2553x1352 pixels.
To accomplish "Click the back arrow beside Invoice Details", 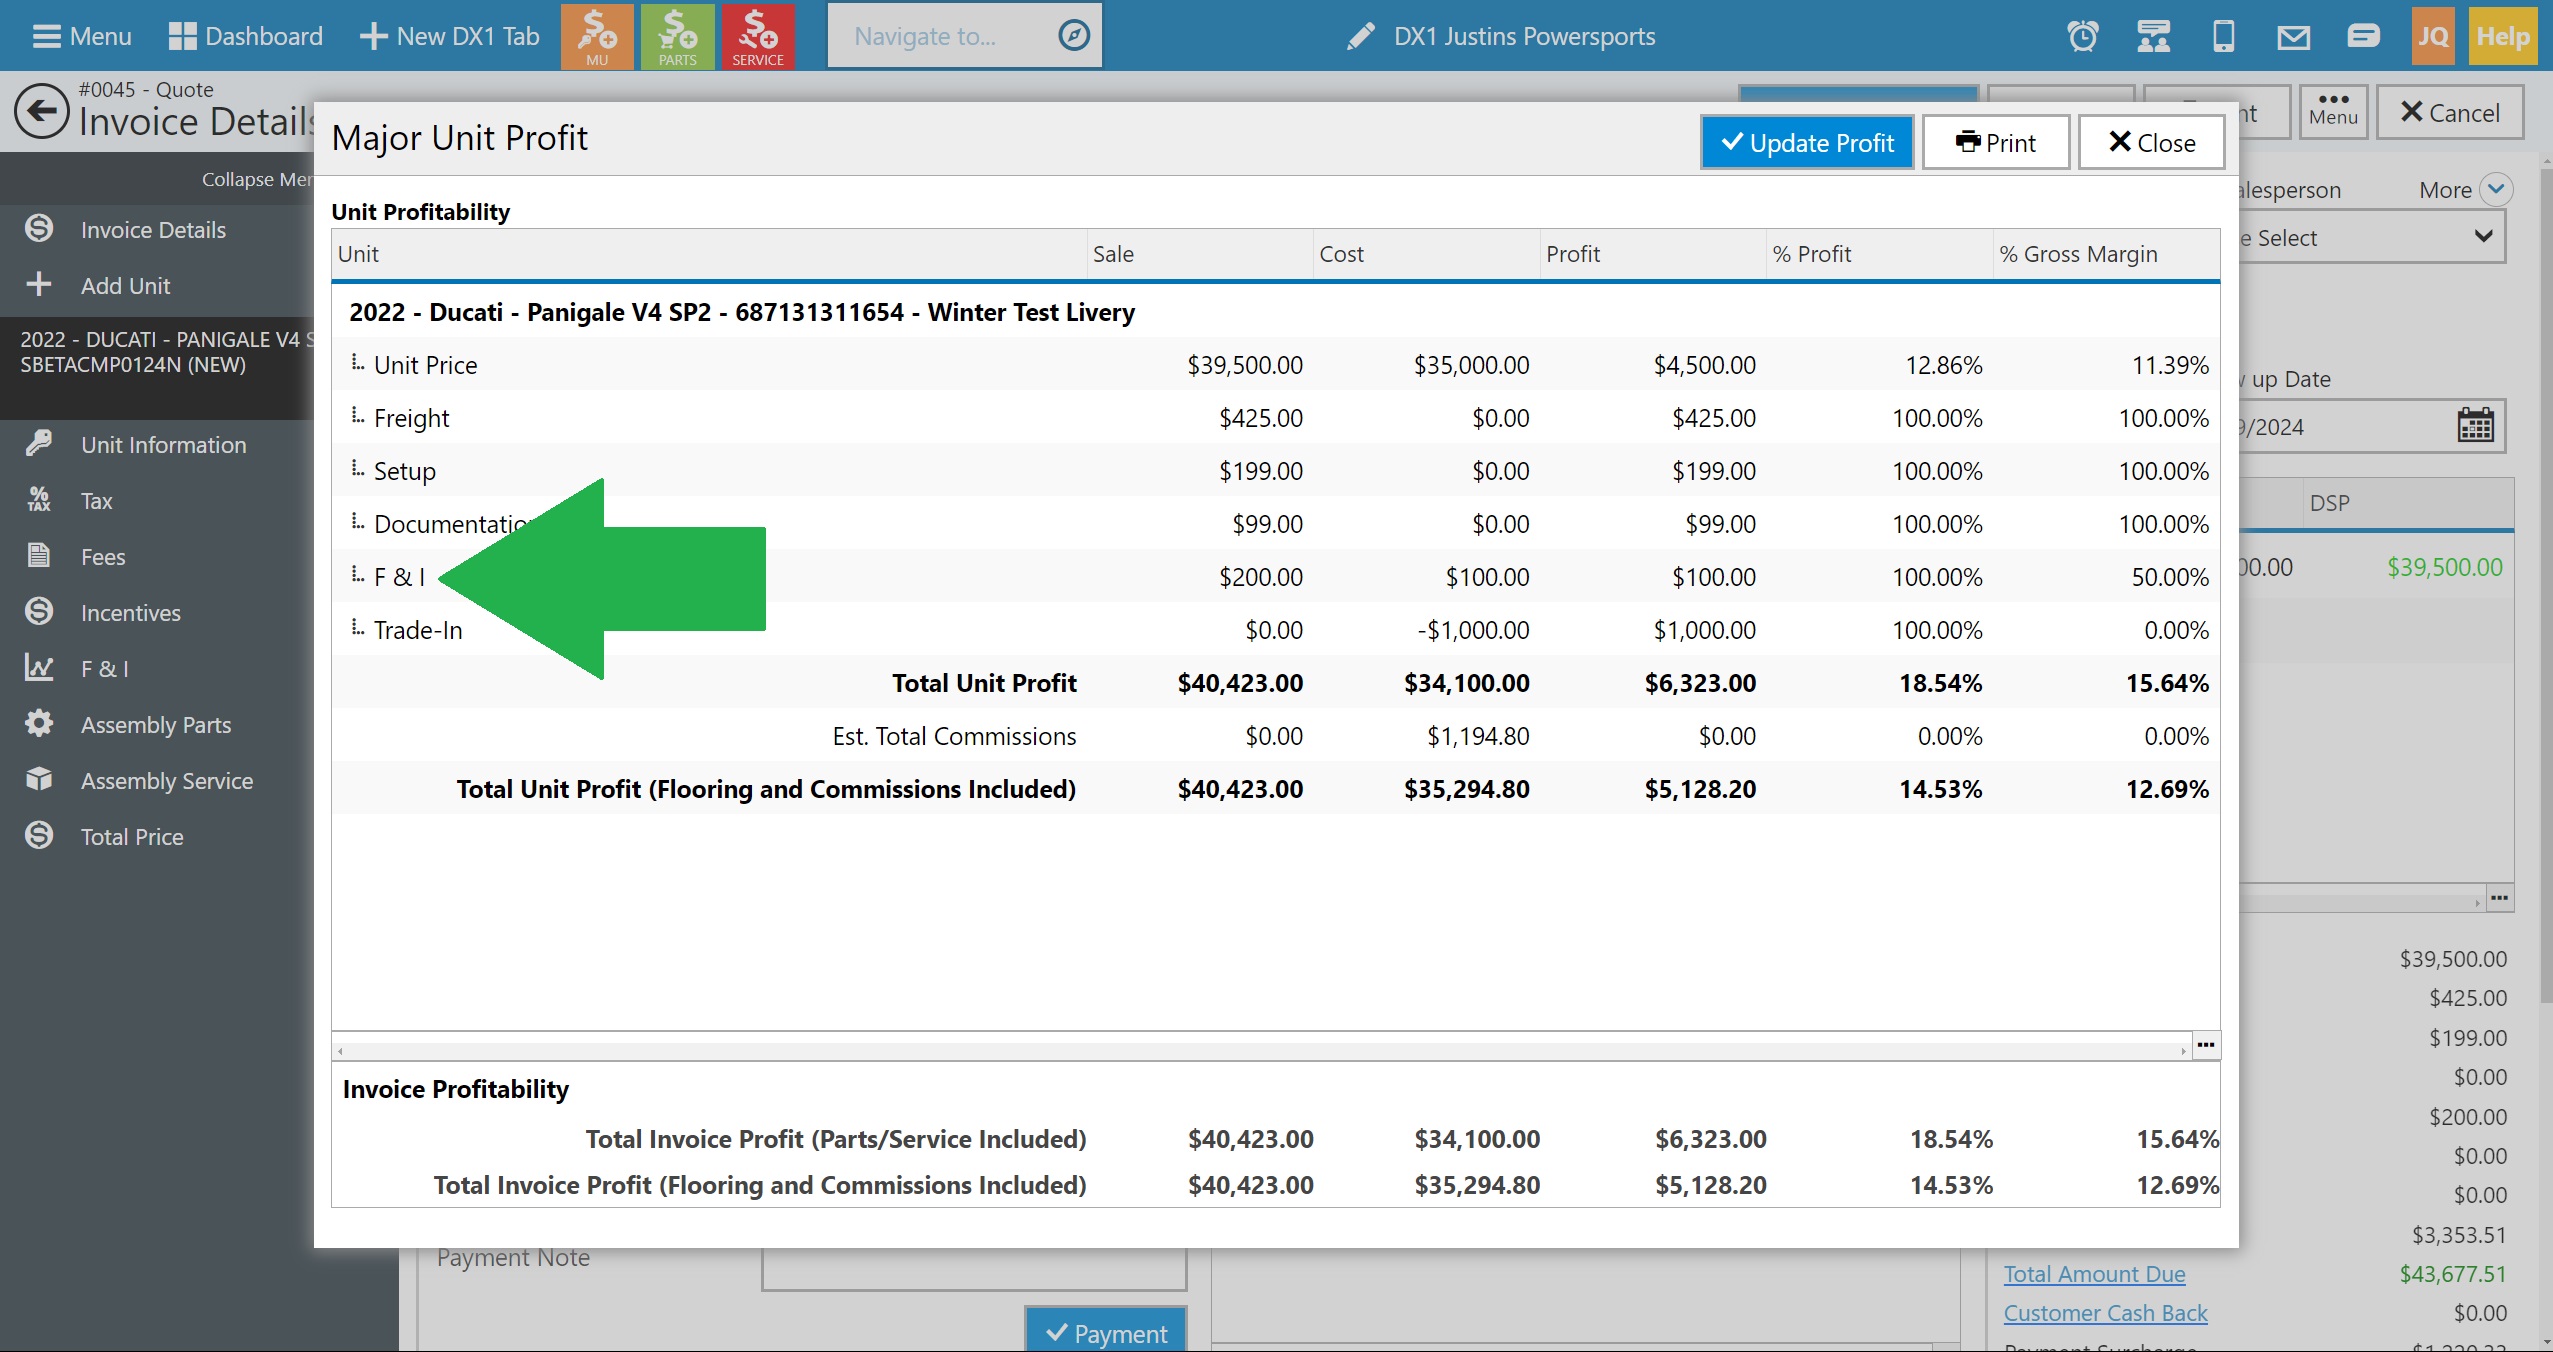I will coord(42,111).
